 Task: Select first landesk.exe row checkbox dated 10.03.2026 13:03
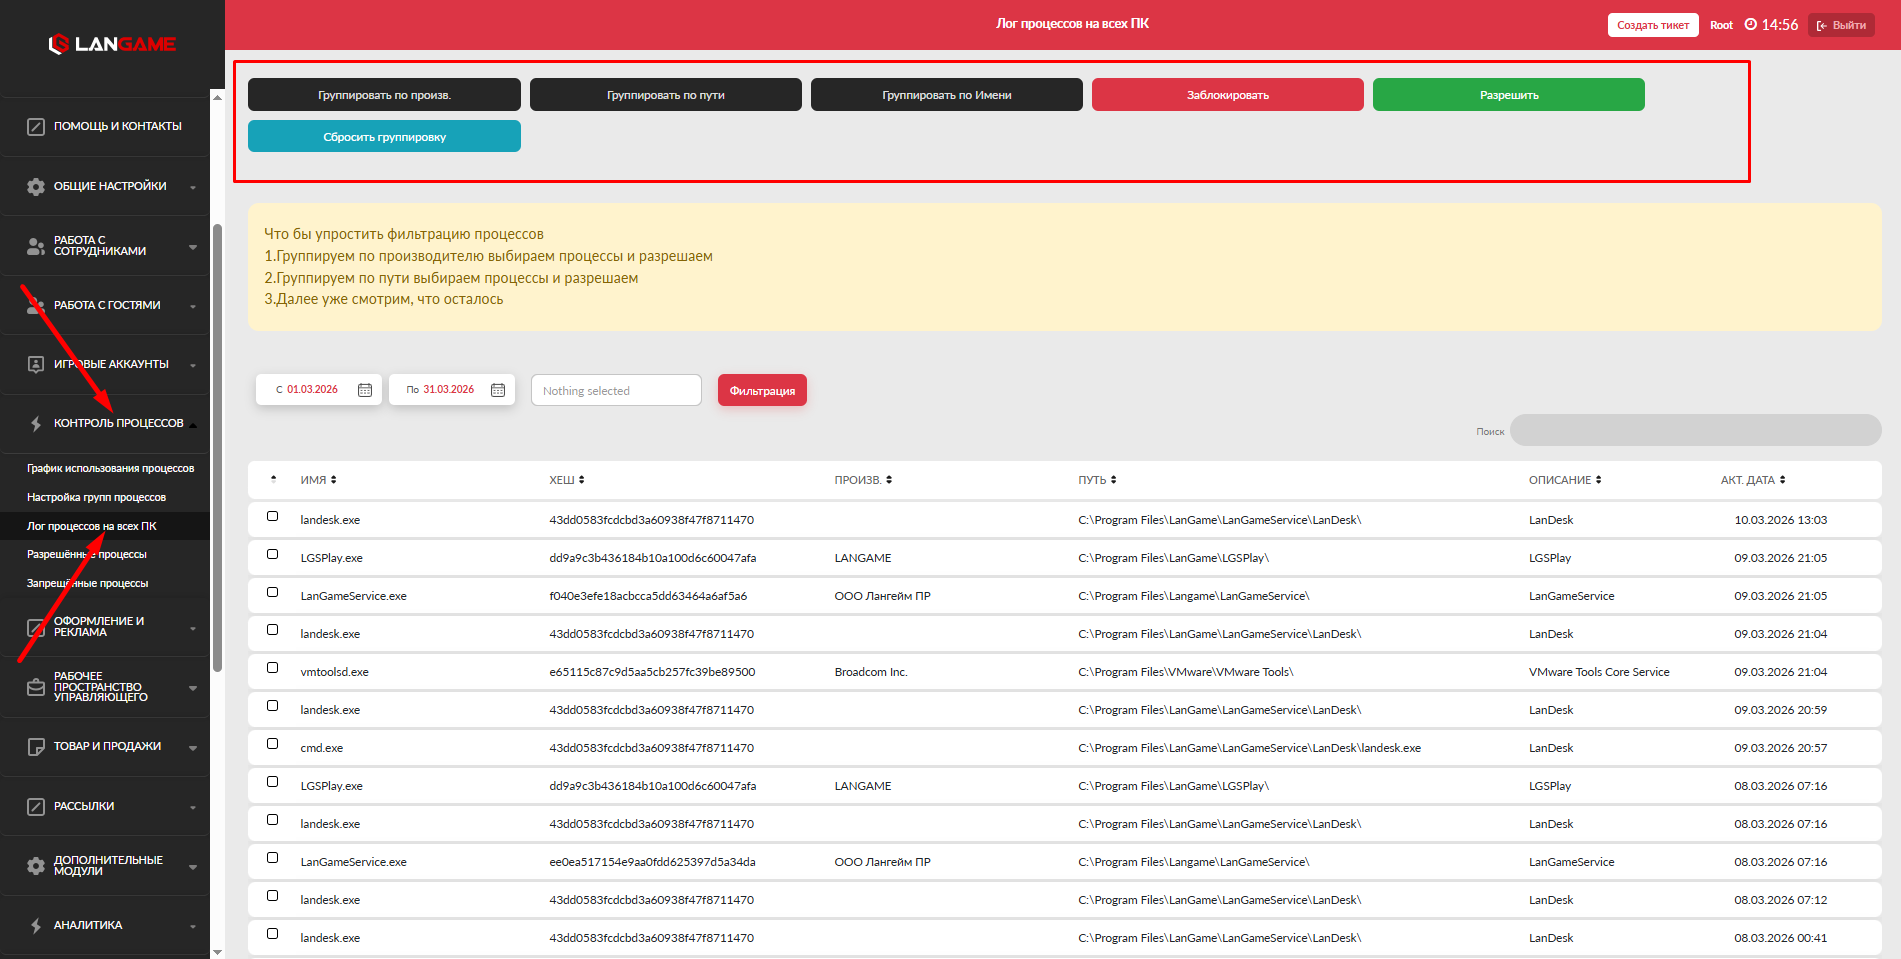[272, 516]
